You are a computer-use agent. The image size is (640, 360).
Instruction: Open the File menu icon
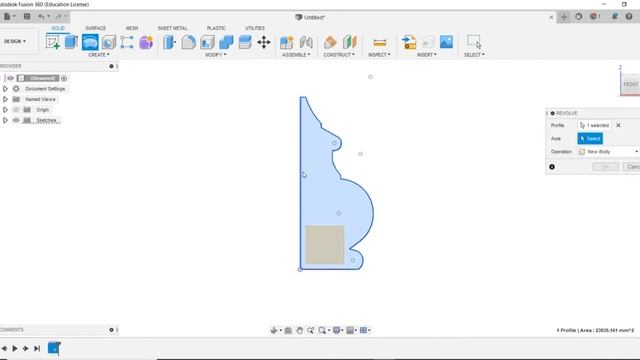click(7, 17)
